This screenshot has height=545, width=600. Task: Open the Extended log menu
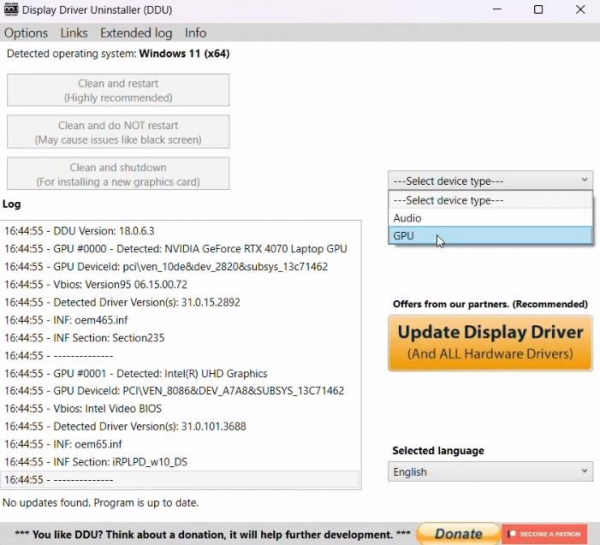pos(136,33)
